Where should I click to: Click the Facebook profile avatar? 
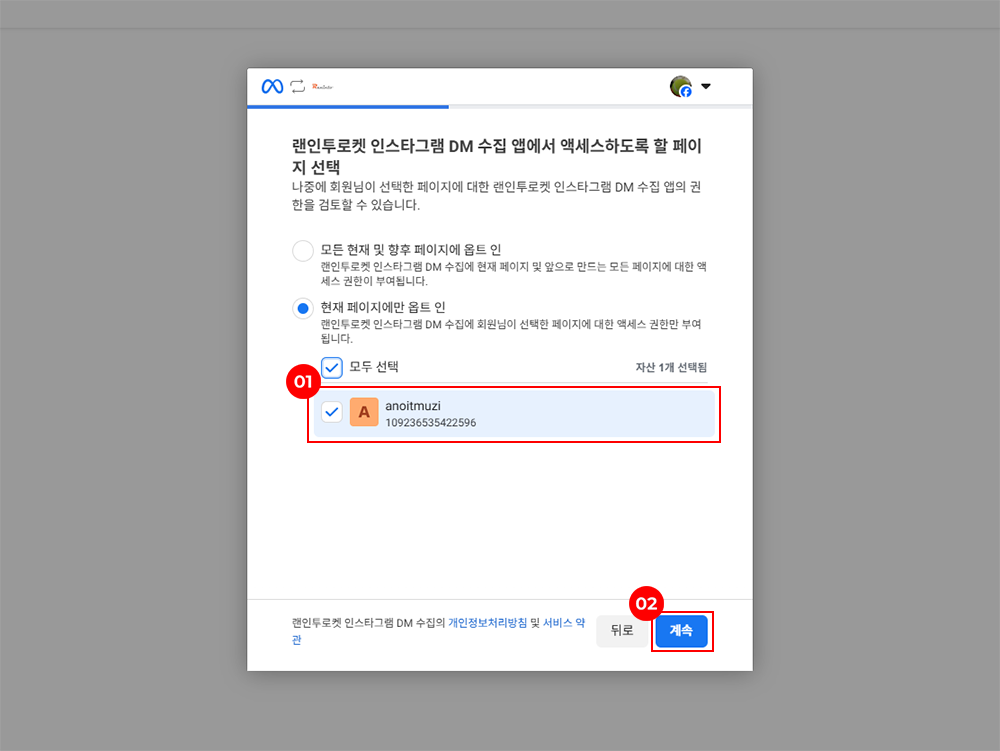(x=681, y=87)
